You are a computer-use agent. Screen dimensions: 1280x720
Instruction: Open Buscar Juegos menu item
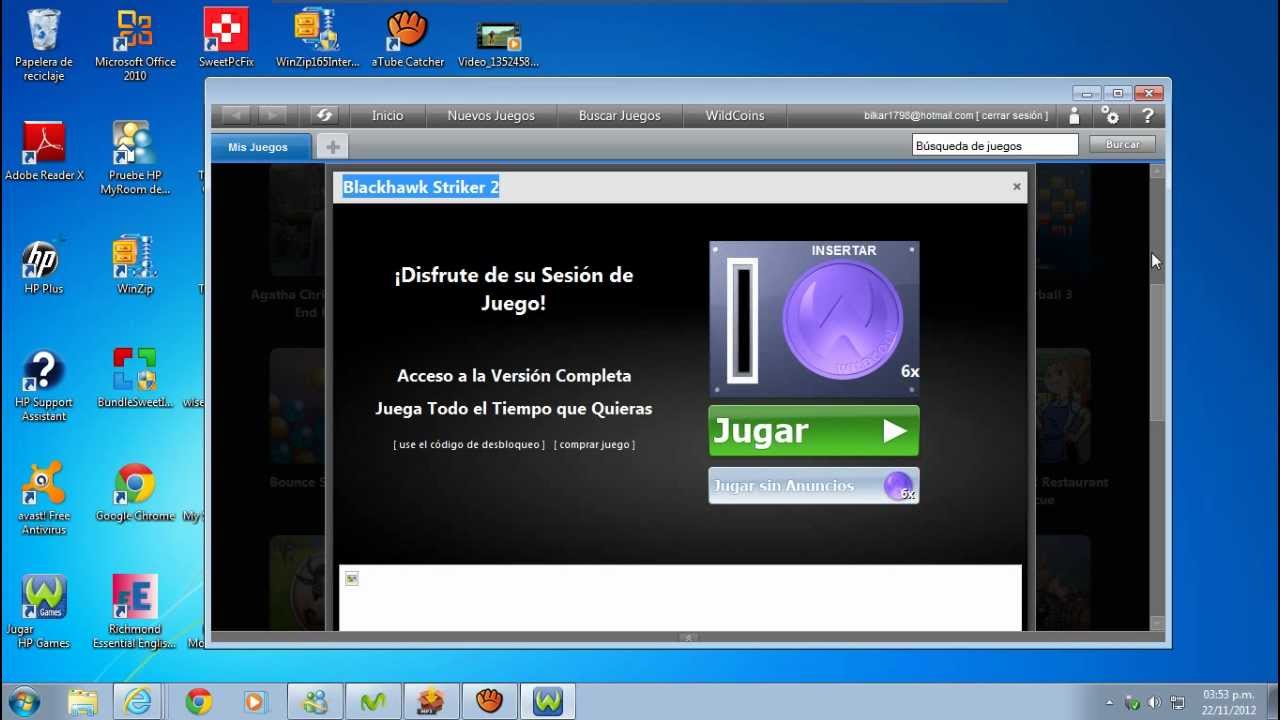620,116
